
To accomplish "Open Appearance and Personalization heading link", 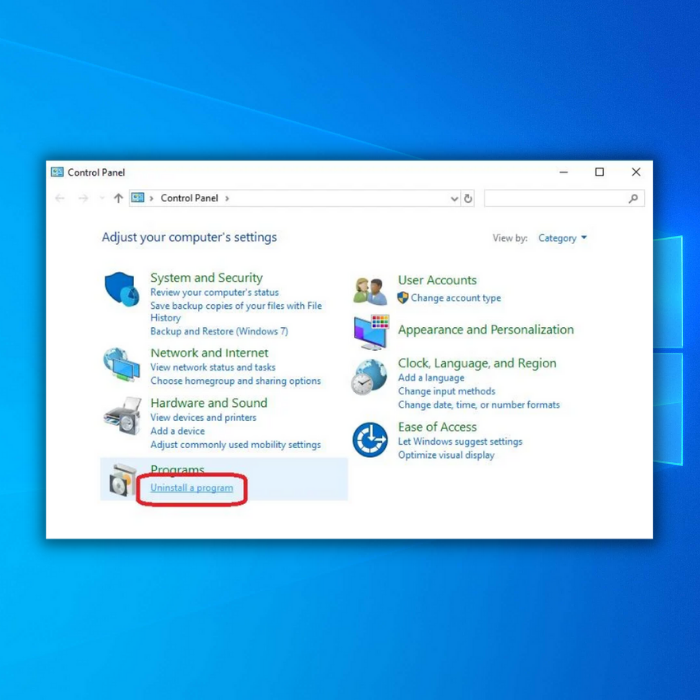I will [486, 329].
